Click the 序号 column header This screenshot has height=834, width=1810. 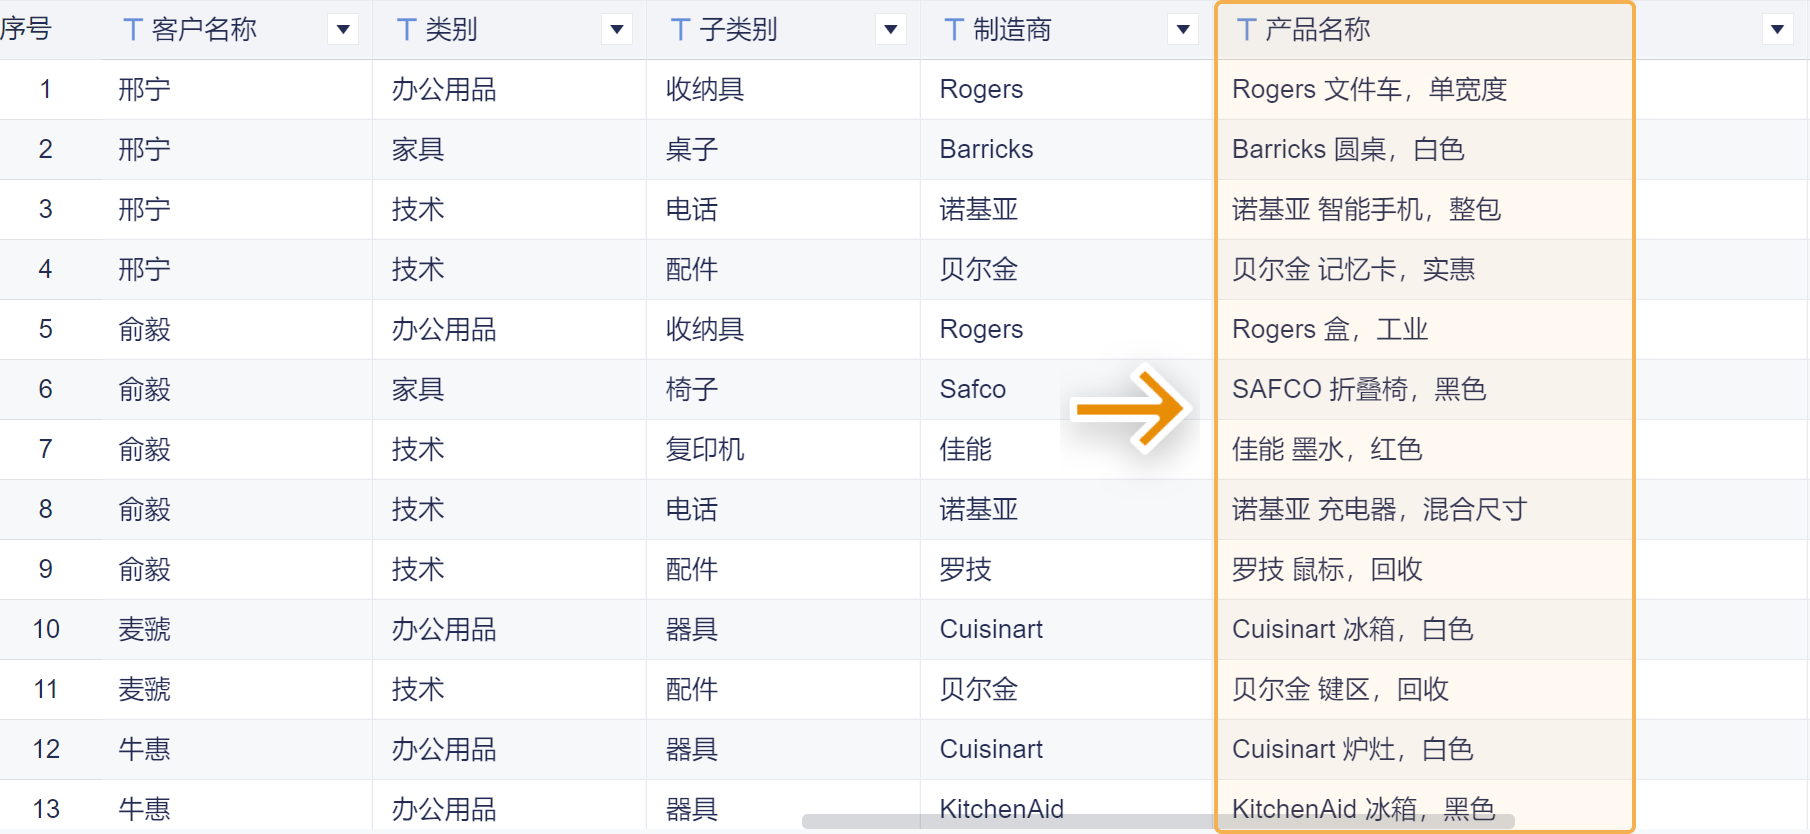(26, 30)
